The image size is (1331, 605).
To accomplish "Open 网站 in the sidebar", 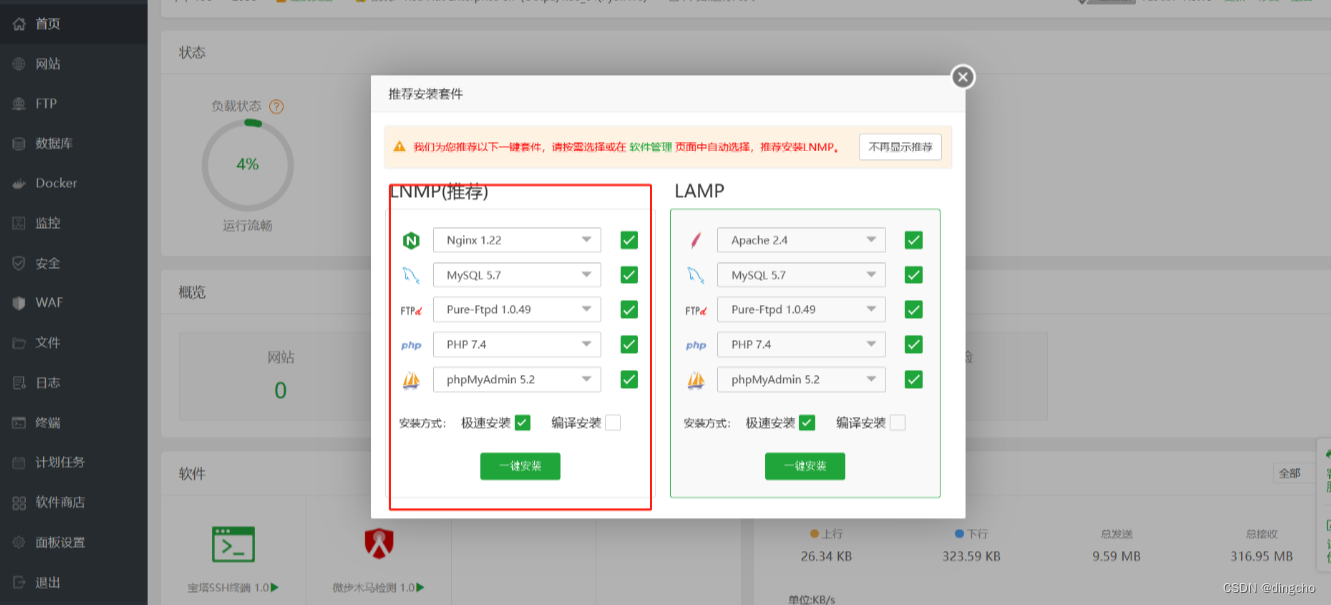I will [74, 63].
